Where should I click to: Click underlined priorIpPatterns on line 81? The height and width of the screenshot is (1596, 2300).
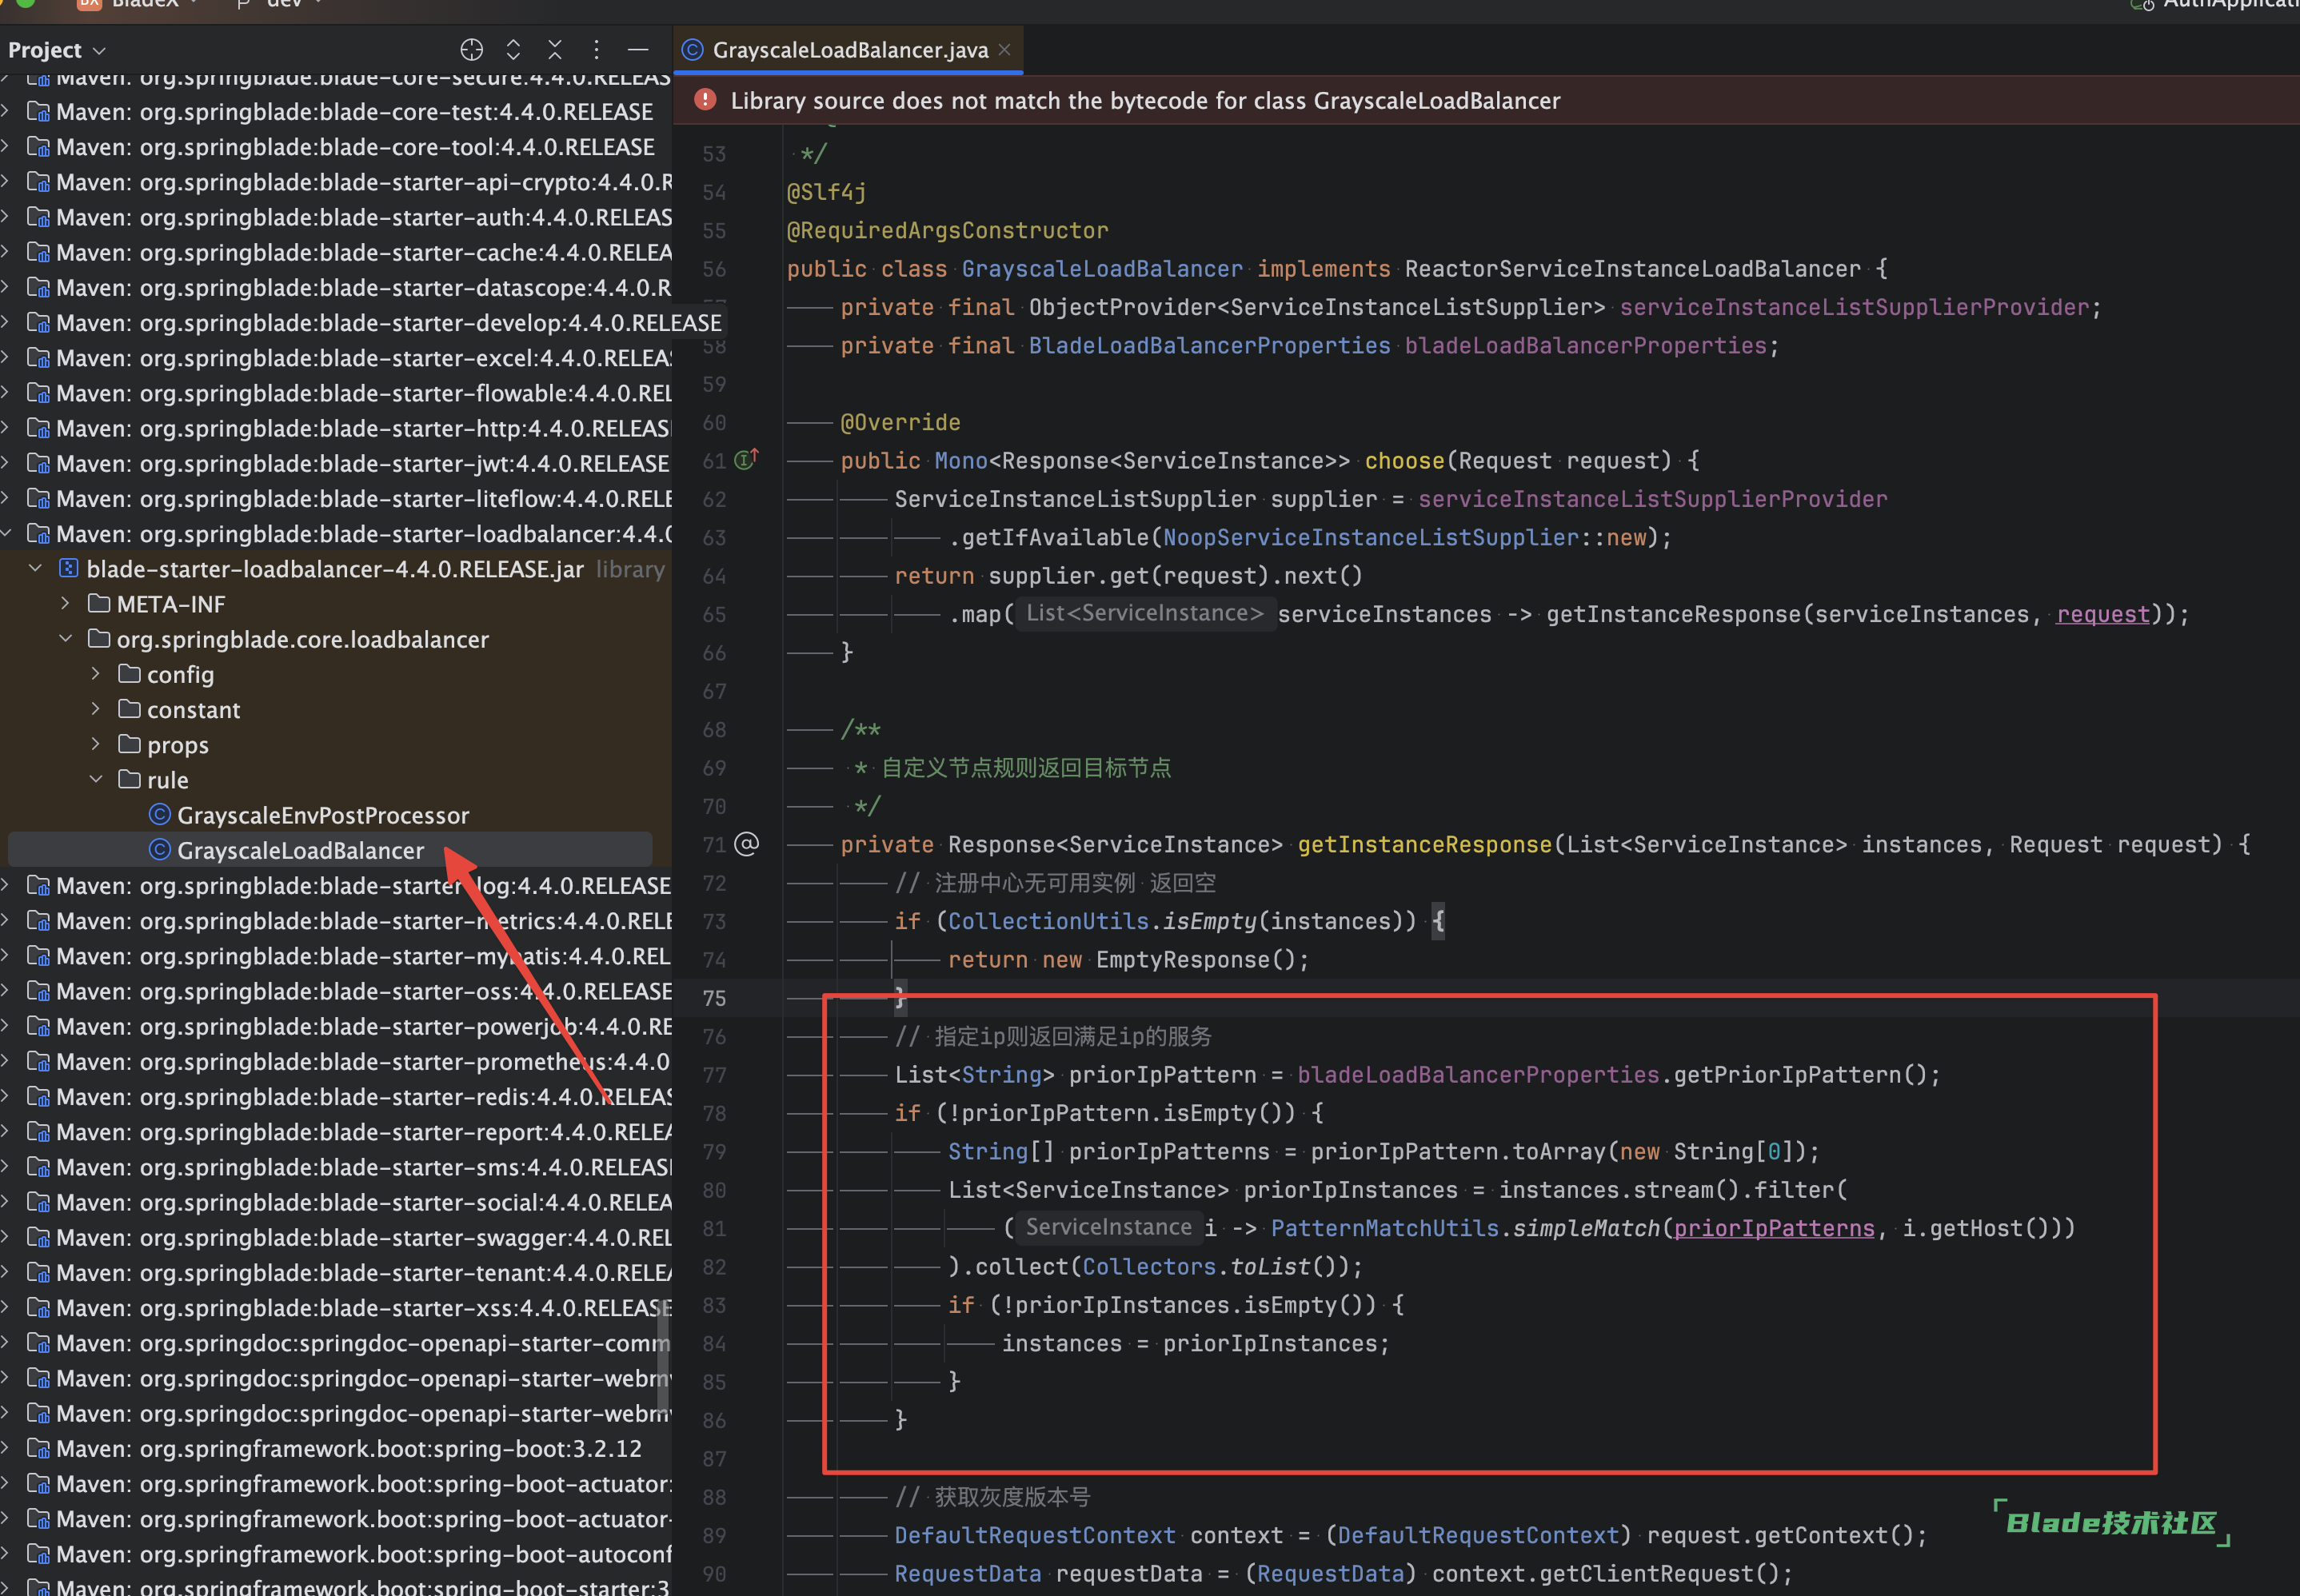click(1774, 1228)
